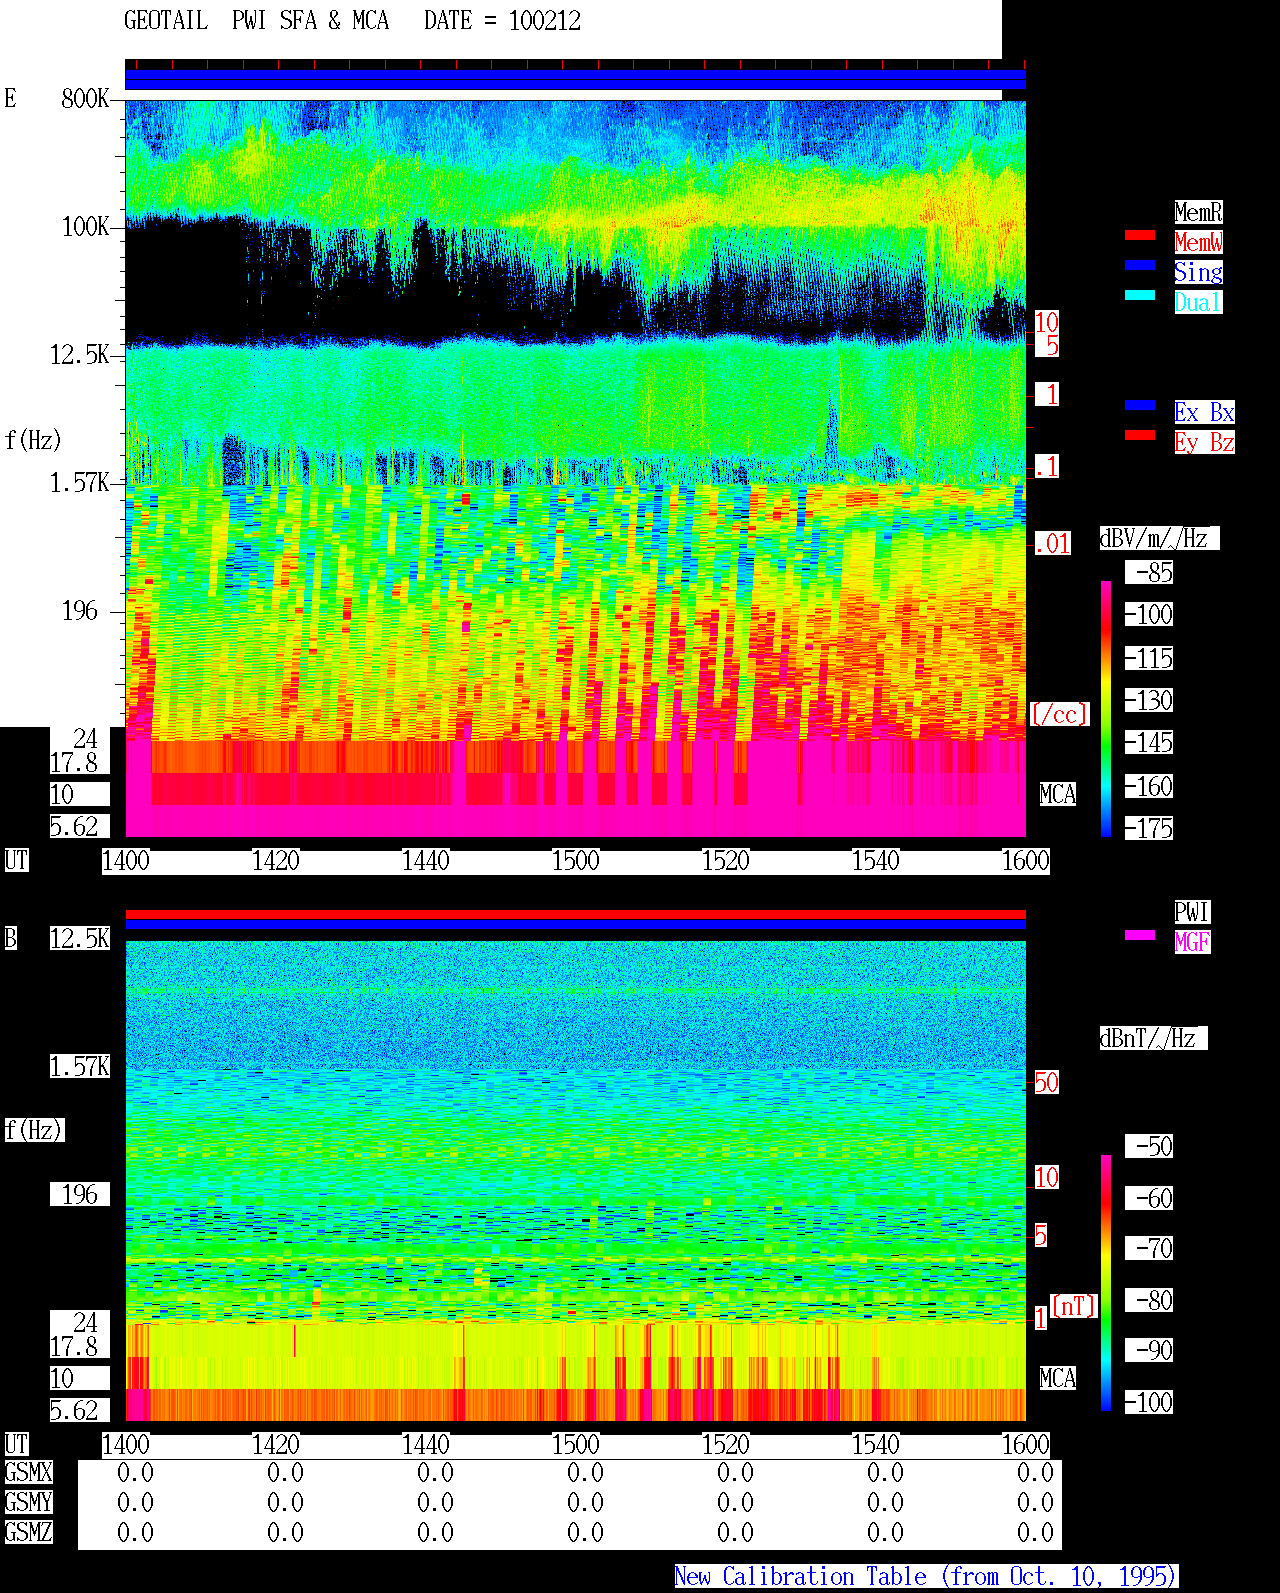Screen dimensions: 1280x1593
Task: Click the MGF legend label
Action: [1192, 942]
